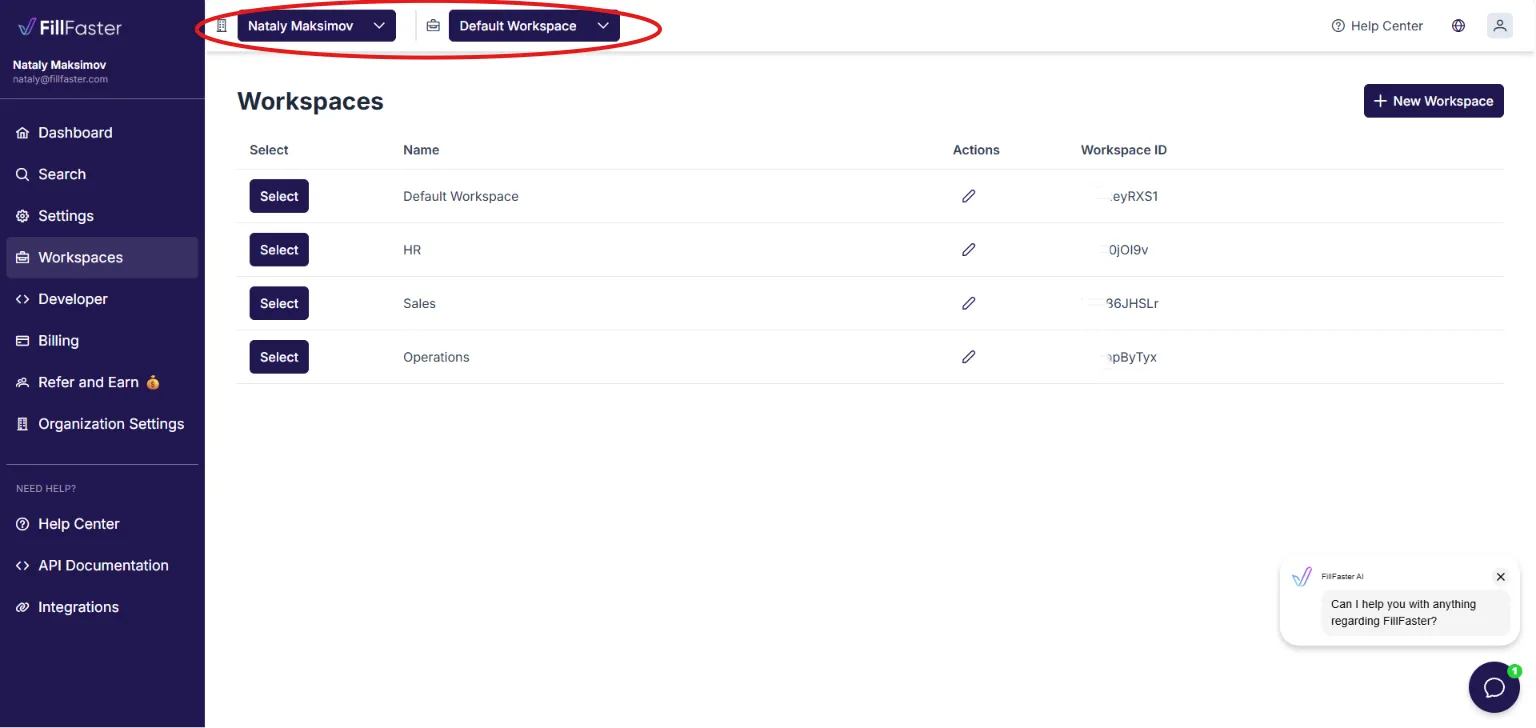Open the language globe icon

(1458, 26)
